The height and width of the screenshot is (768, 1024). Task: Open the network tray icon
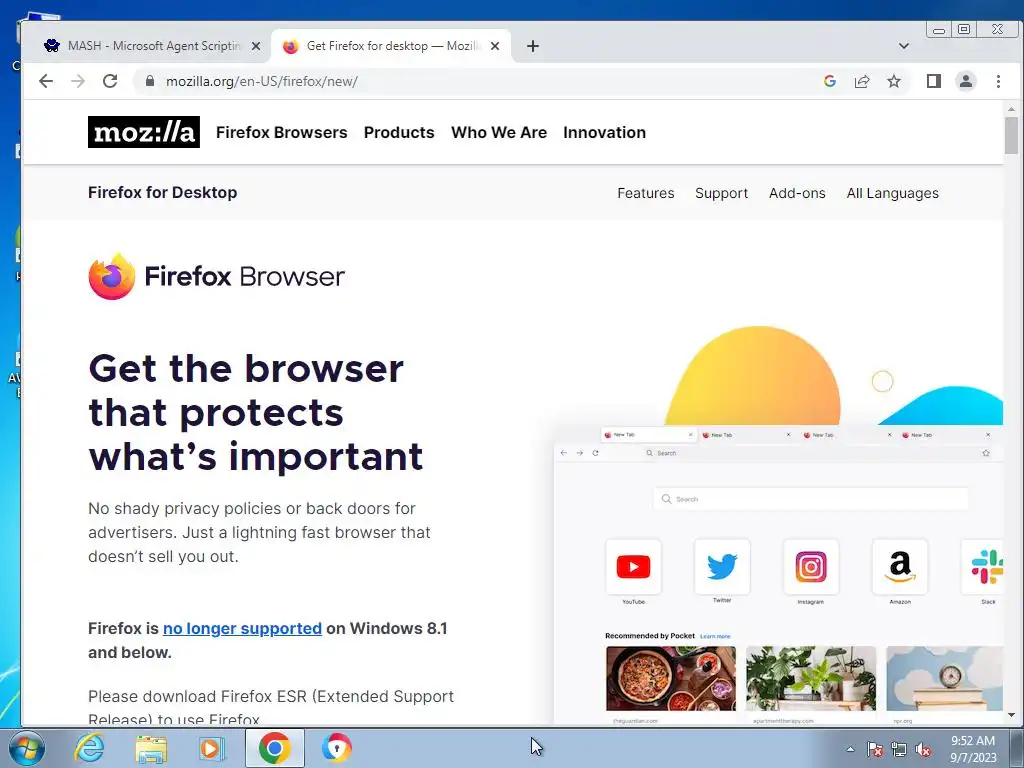[899, 749]
